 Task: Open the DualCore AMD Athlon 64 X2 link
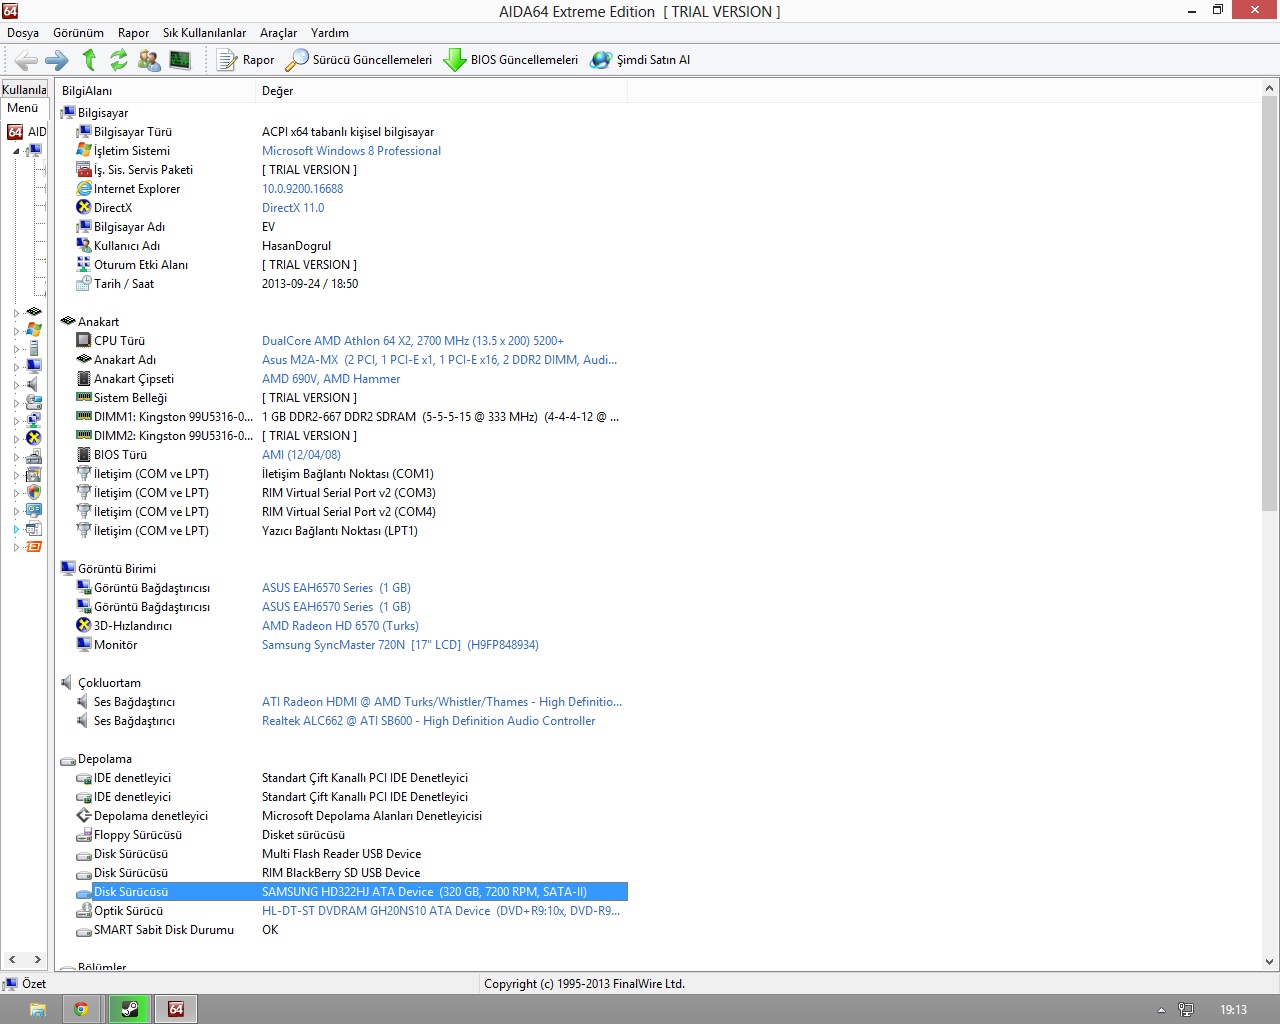point(412,341)
